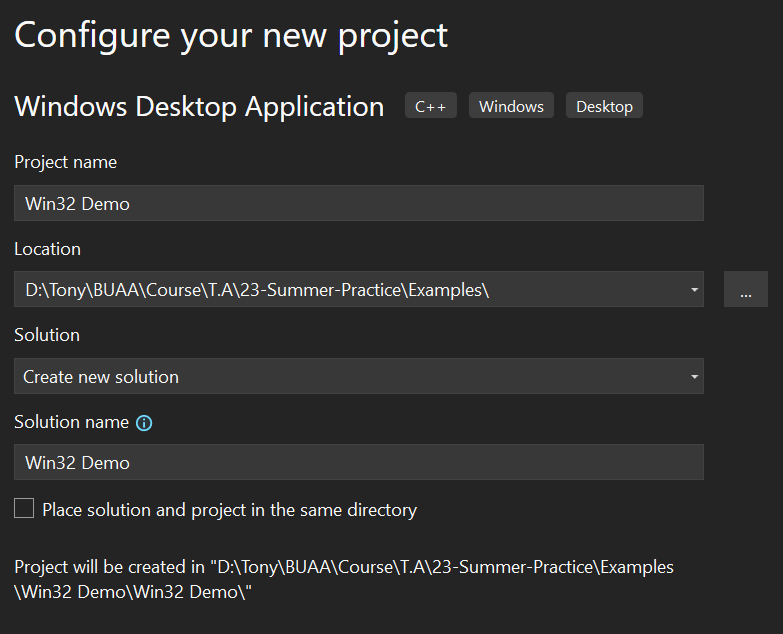
Task: Click into the Project name text field
Action: [x=358, y=204]
